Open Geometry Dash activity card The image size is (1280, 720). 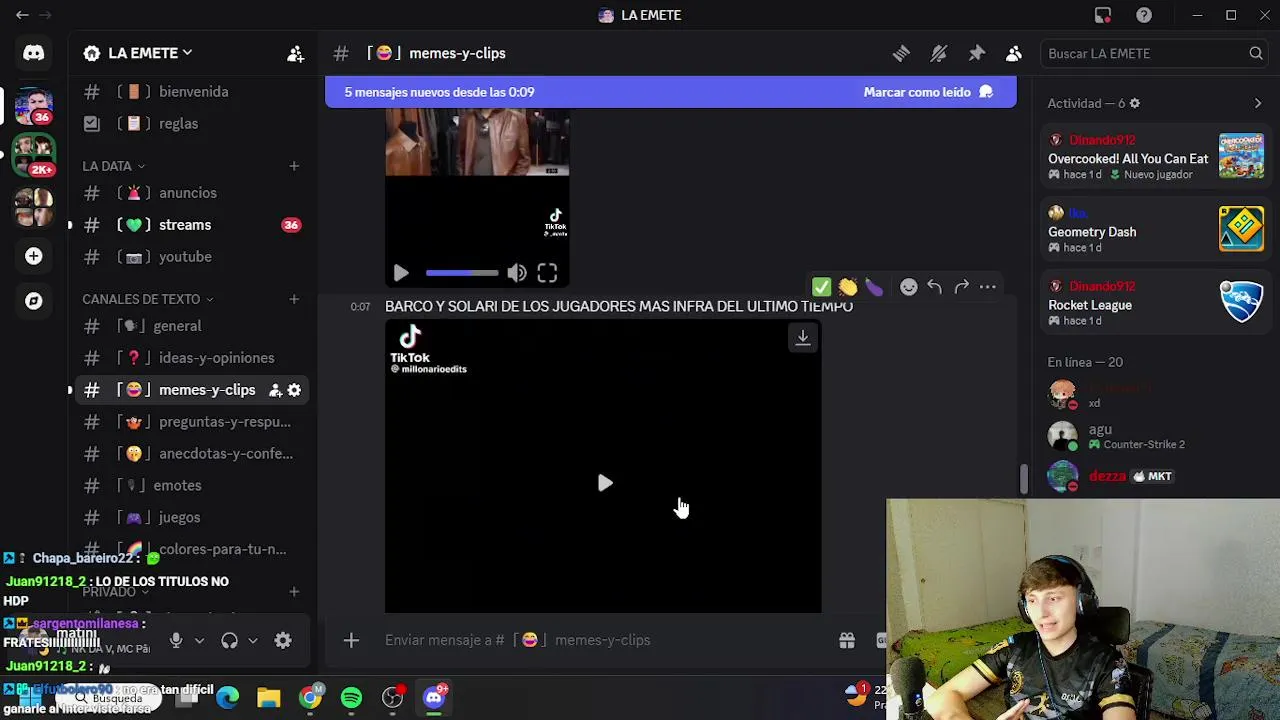tap(1154, 230)
